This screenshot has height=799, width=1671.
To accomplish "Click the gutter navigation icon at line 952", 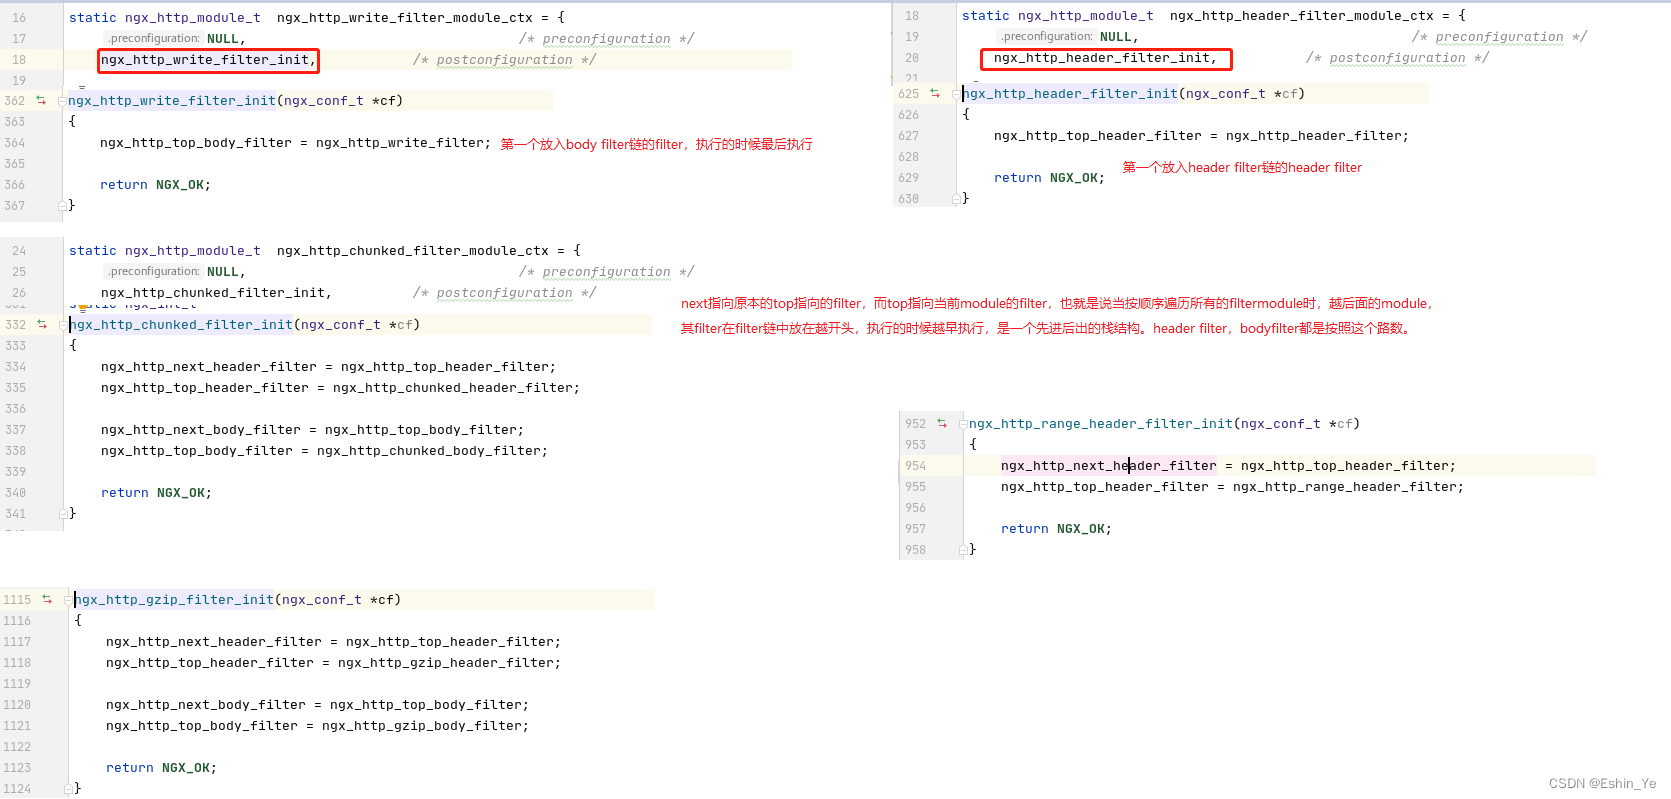I will [x=942, y=423].
